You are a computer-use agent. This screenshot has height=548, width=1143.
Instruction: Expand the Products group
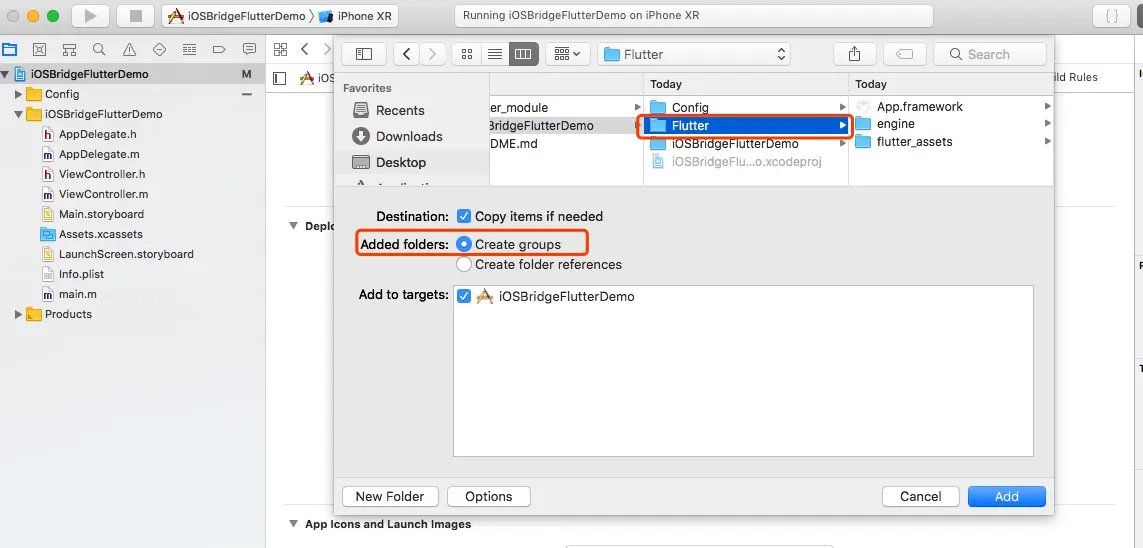[19, 314]
